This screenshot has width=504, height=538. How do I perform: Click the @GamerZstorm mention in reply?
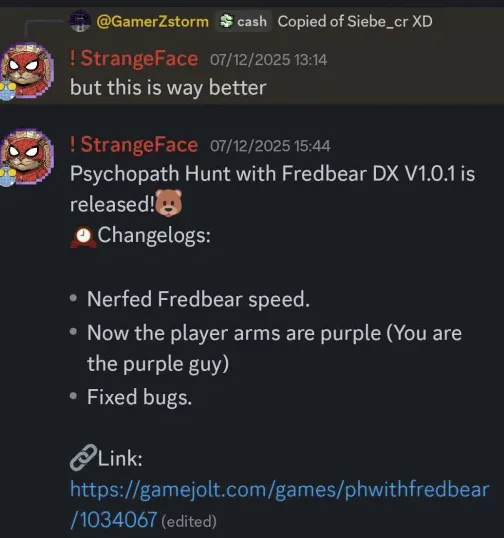click(x=153, y=22)
